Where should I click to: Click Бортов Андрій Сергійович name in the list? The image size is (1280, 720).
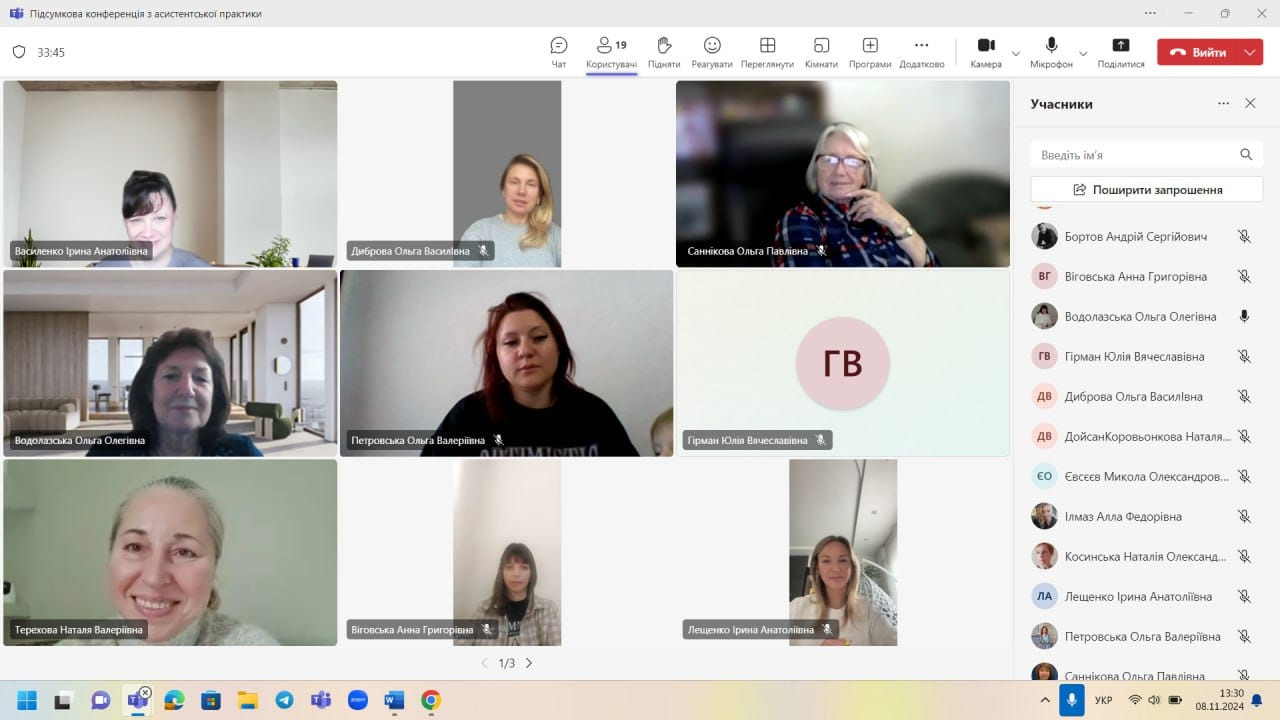click(1136, 237)
